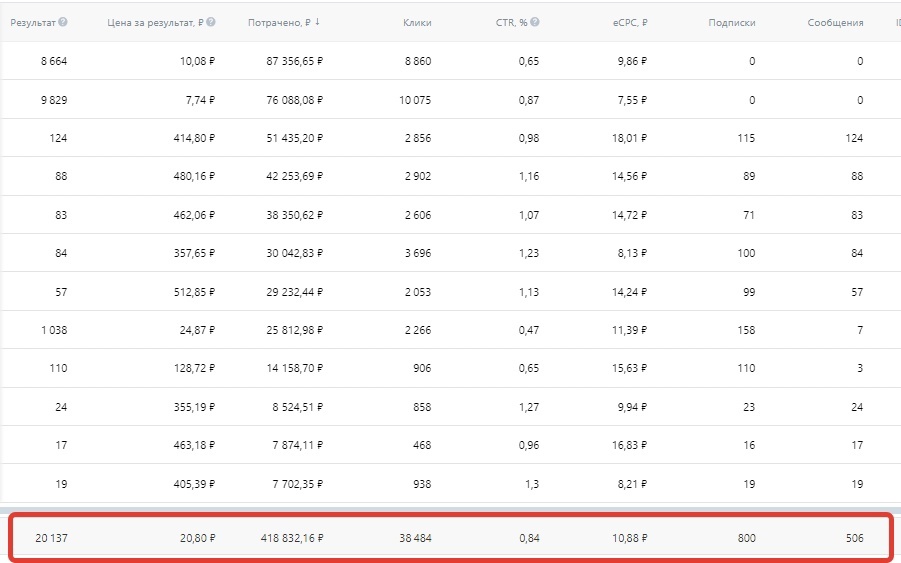Select the CTR value 1,27
Viewport: 901px width, 563px height.
tap(529, 407)
